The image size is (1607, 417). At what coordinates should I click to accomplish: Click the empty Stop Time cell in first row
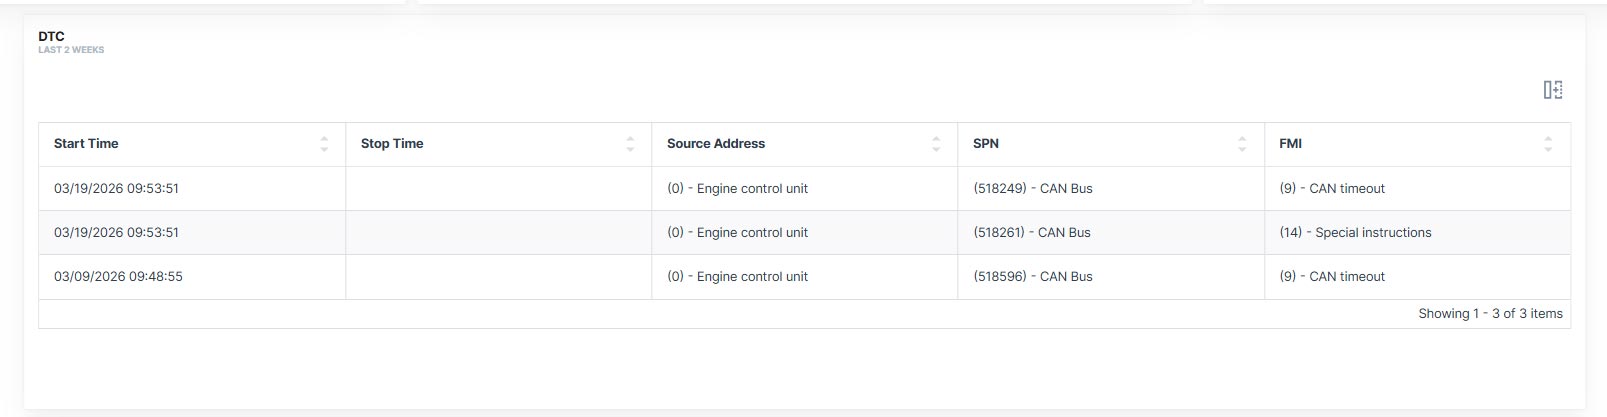pos(498,188)
